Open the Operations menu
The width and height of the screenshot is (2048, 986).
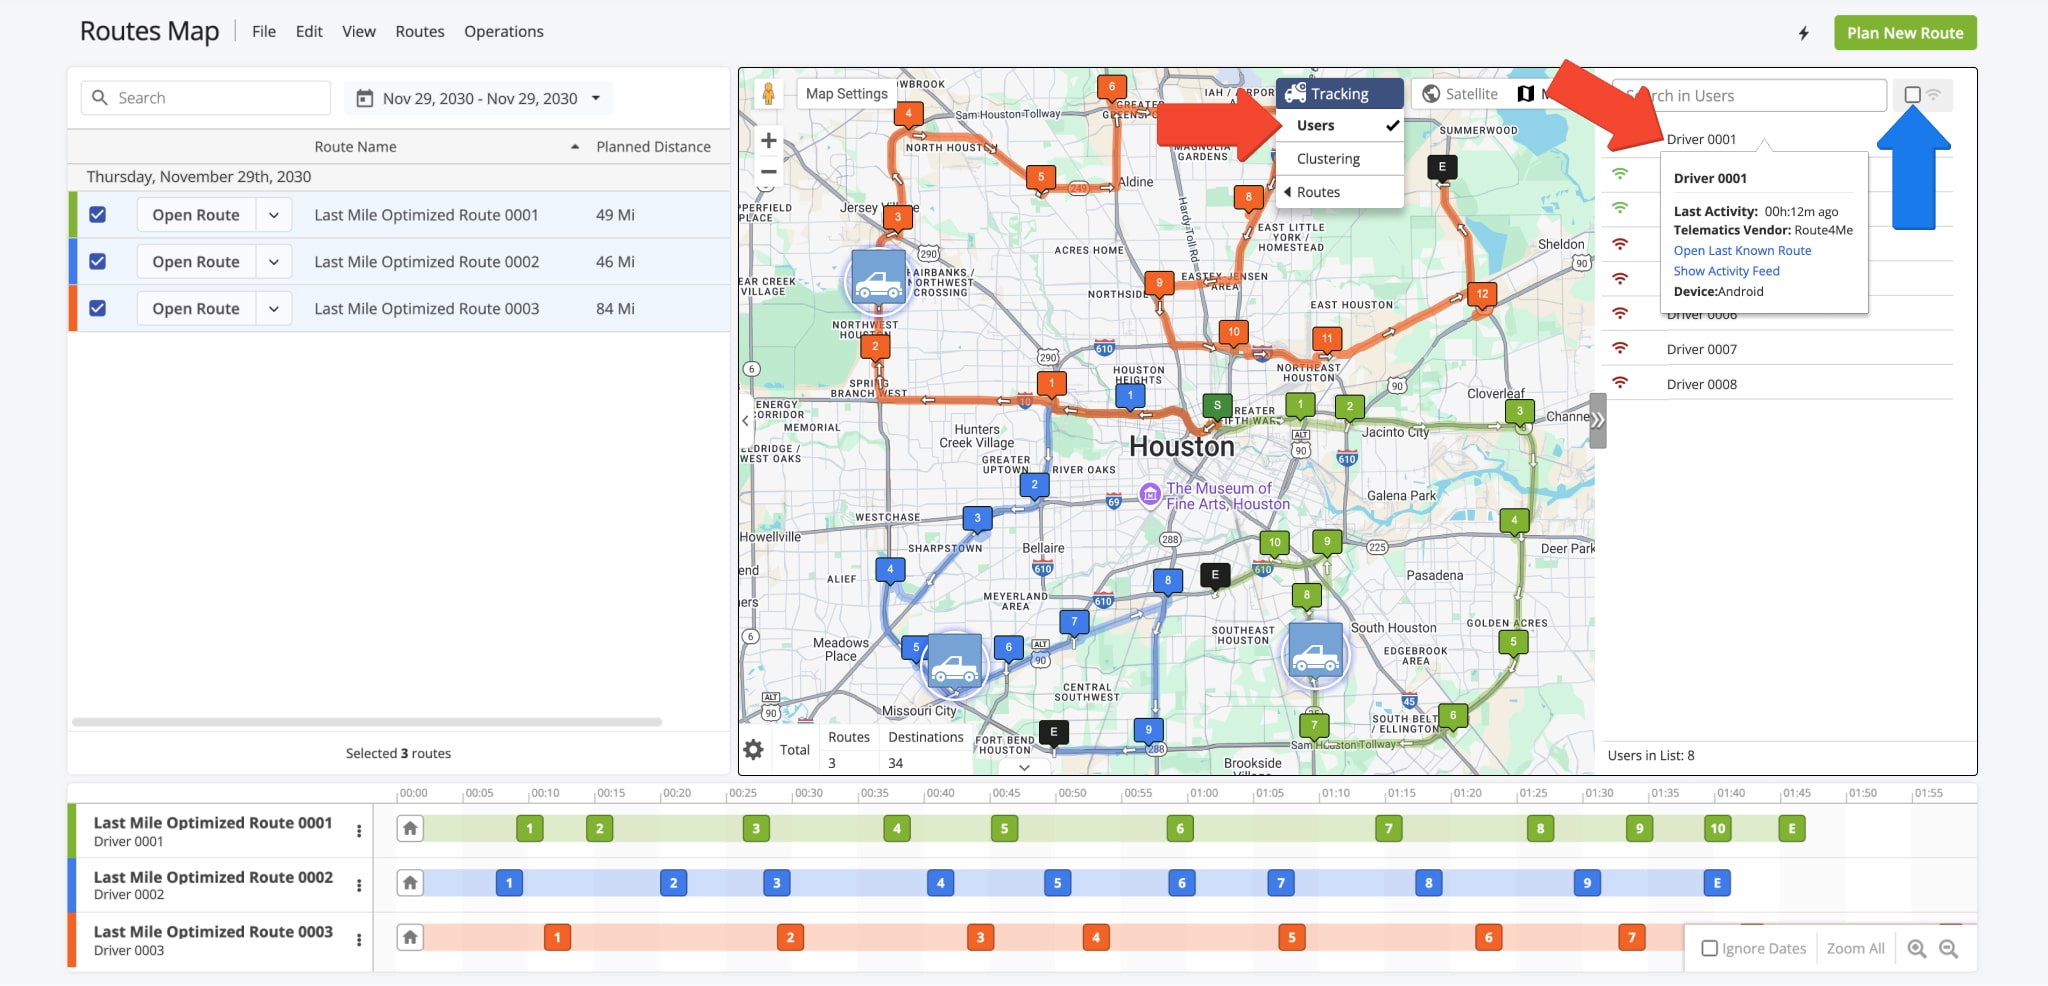(x=504, y=31)
